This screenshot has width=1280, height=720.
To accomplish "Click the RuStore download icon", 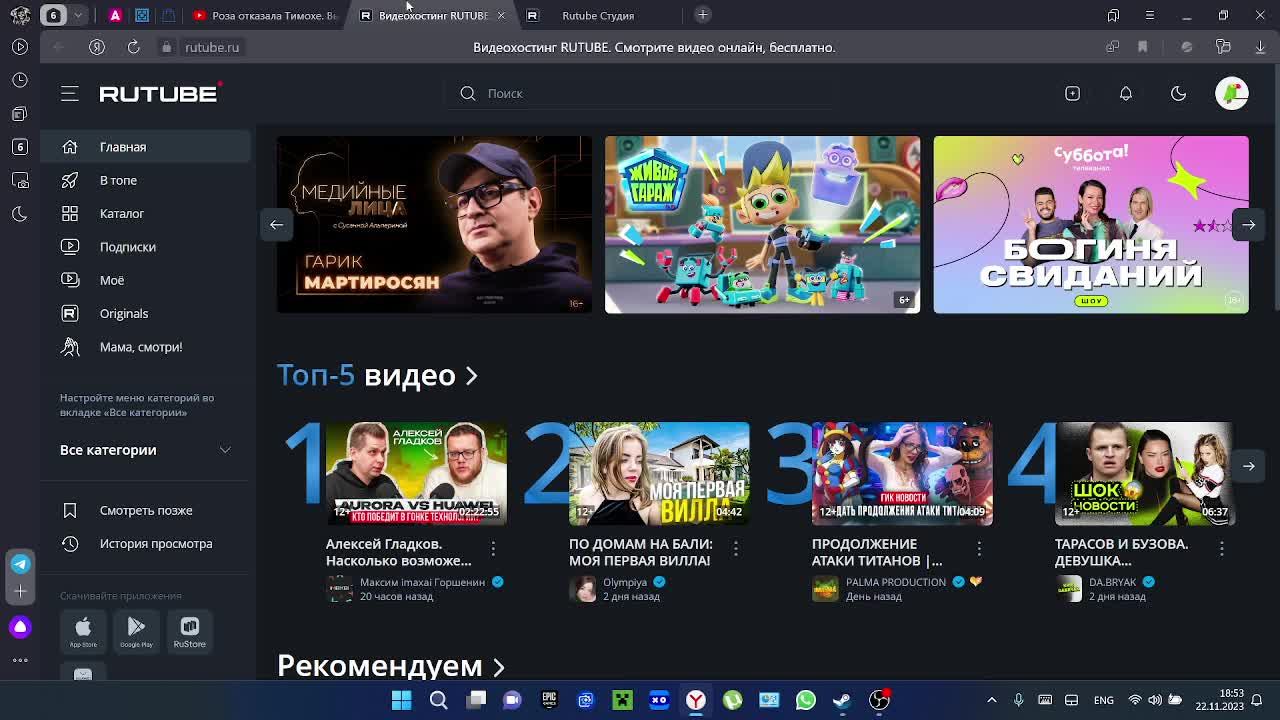I will click(189, 631).
